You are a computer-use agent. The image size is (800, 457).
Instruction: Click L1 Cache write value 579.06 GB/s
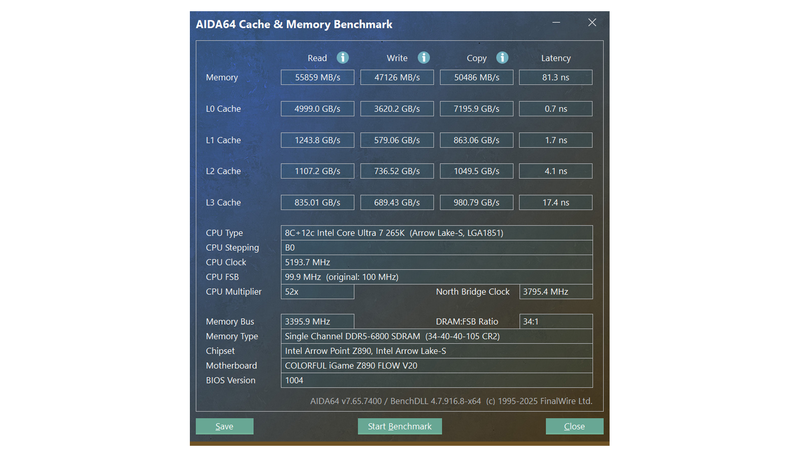397,140
